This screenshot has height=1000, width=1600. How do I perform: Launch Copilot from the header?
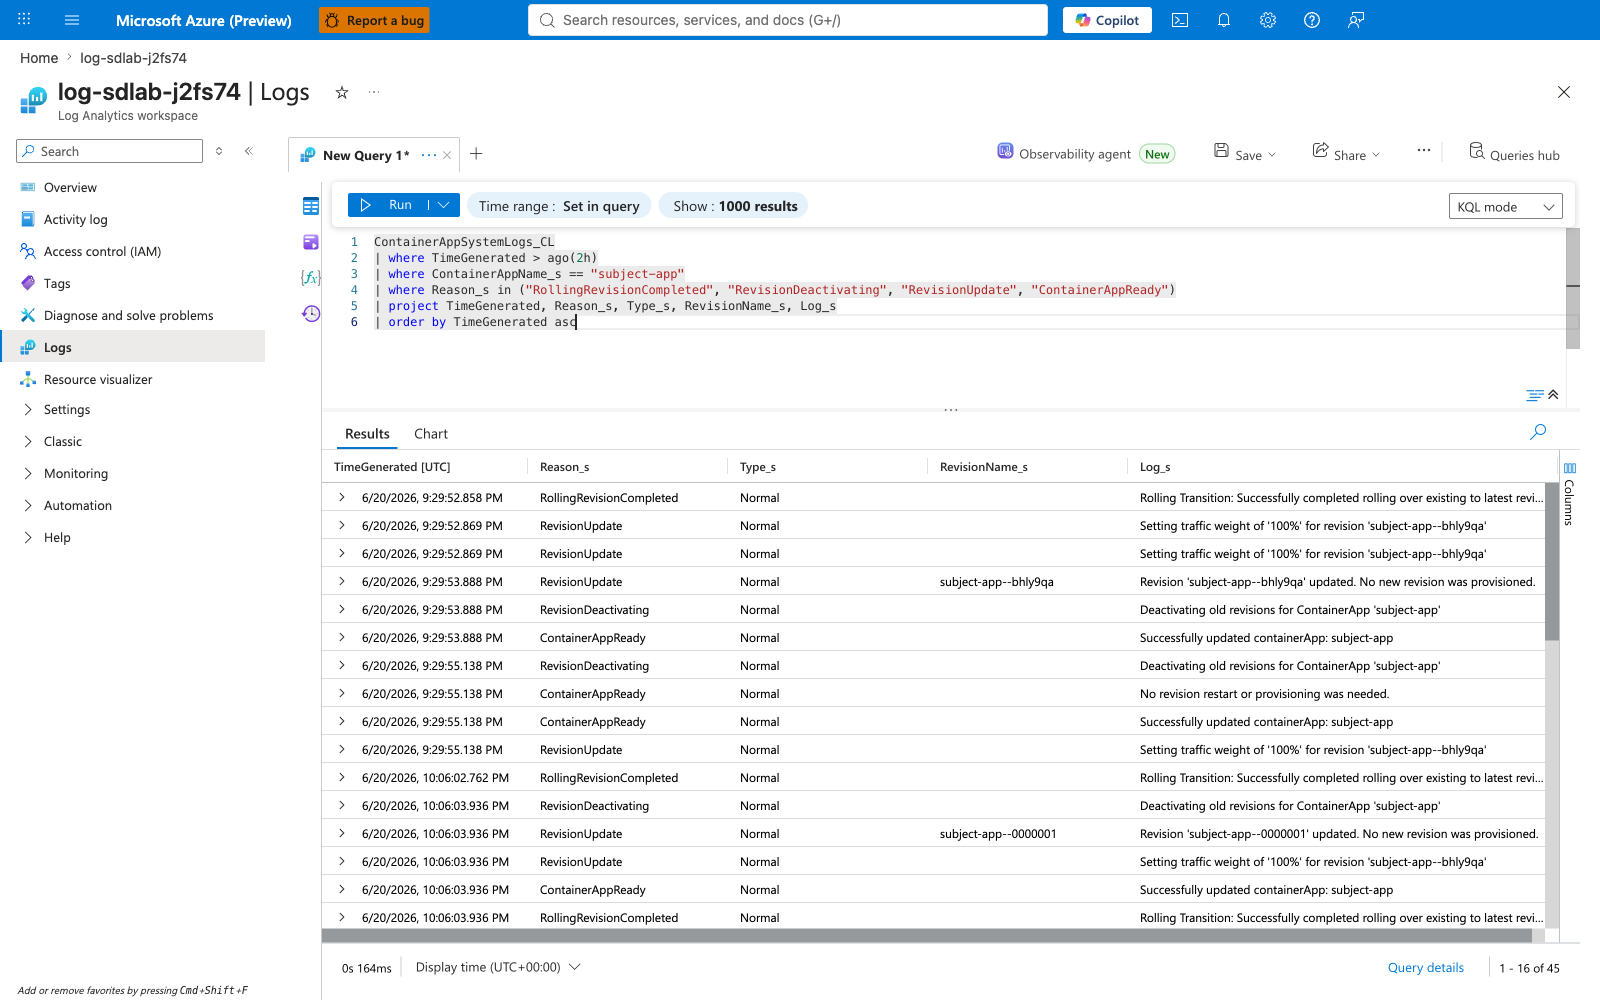tap(1107, 20)
